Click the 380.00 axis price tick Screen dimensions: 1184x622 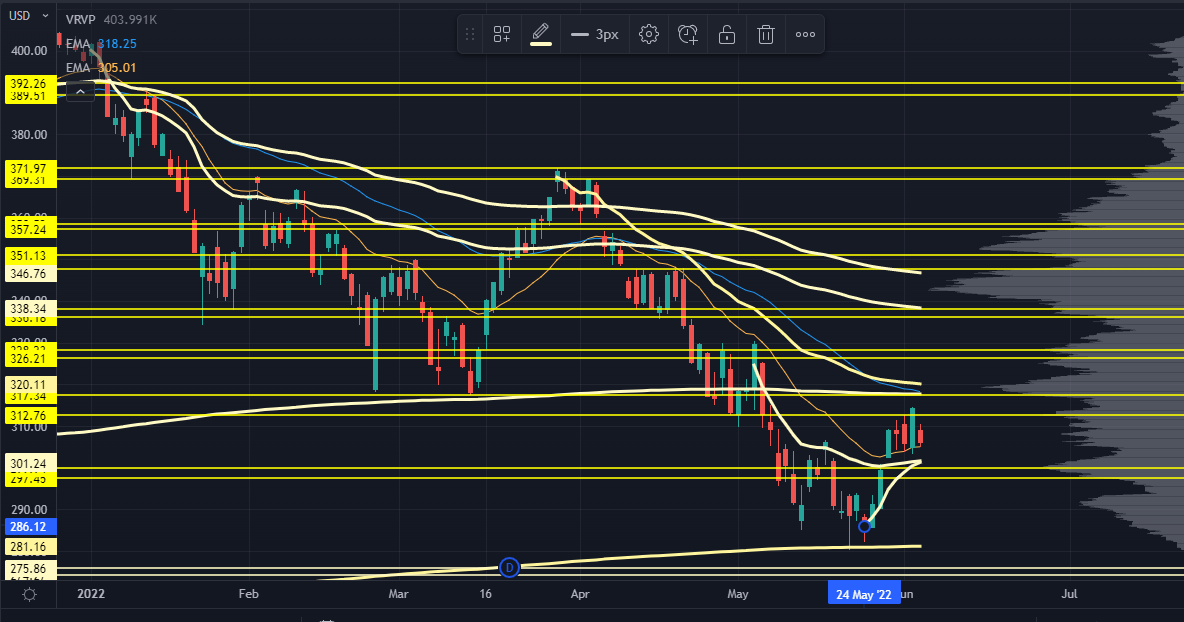coord(29,134)
